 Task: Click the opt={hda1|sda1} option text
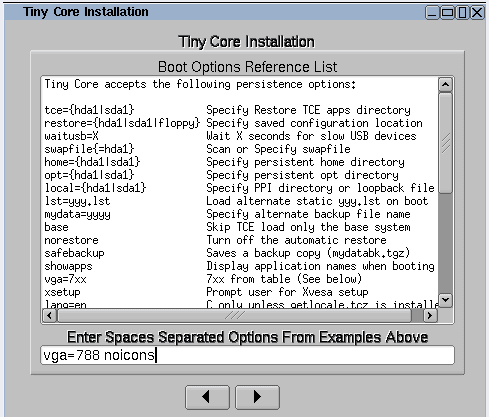tap(89, 175)
